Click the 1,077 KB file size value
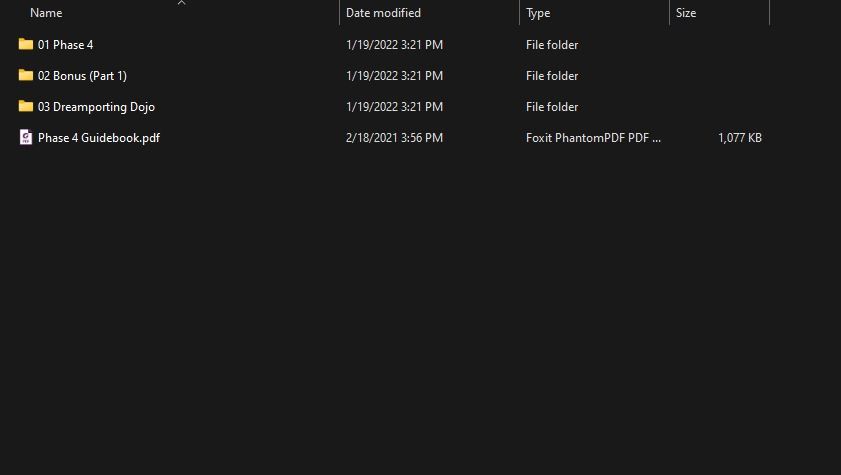841x475 pixels. [739, 138]
